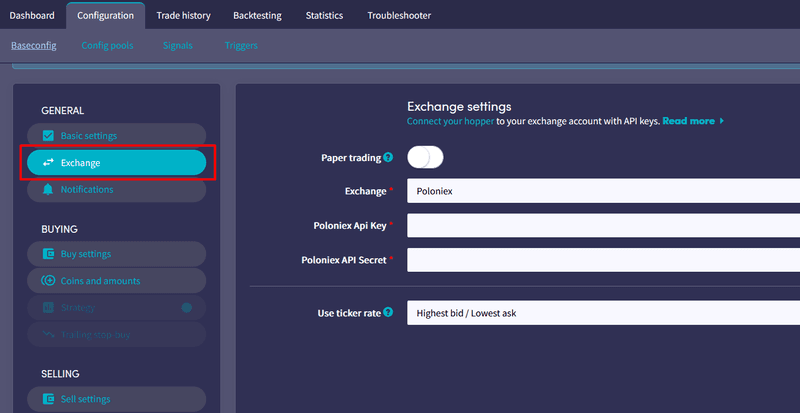The height and width of the screenshot is (413, 800).
Task: Click the Strategy chart icon
Action: (48, 308)
